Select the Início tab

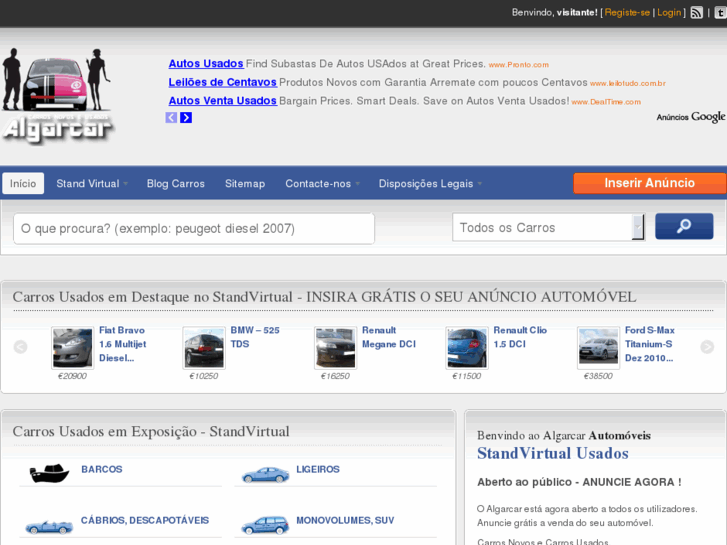23,184
